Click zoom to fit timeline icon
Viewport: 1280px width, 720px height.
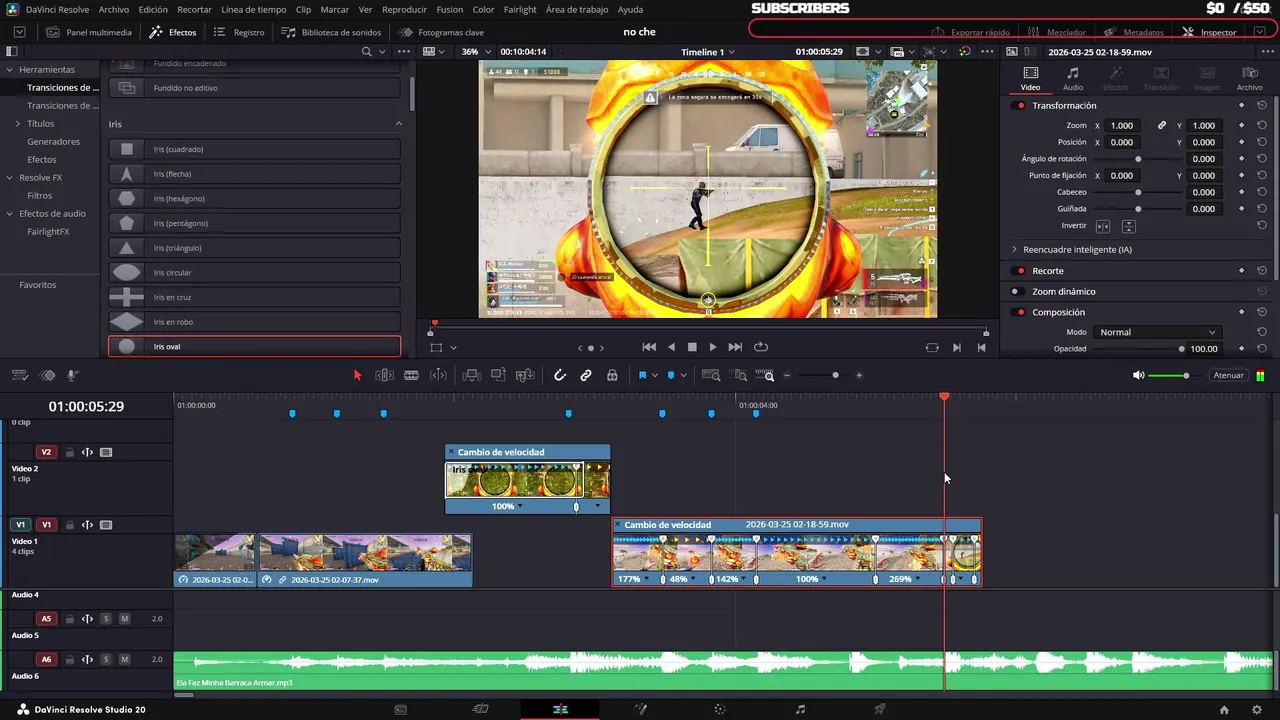(711, 375)
